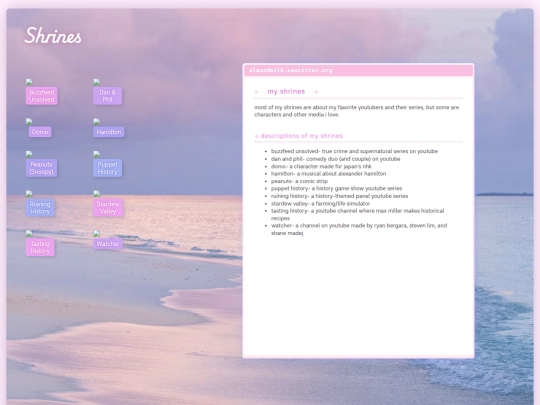
Task: Visit the Domo shrine link
Action: pos(40,132)
